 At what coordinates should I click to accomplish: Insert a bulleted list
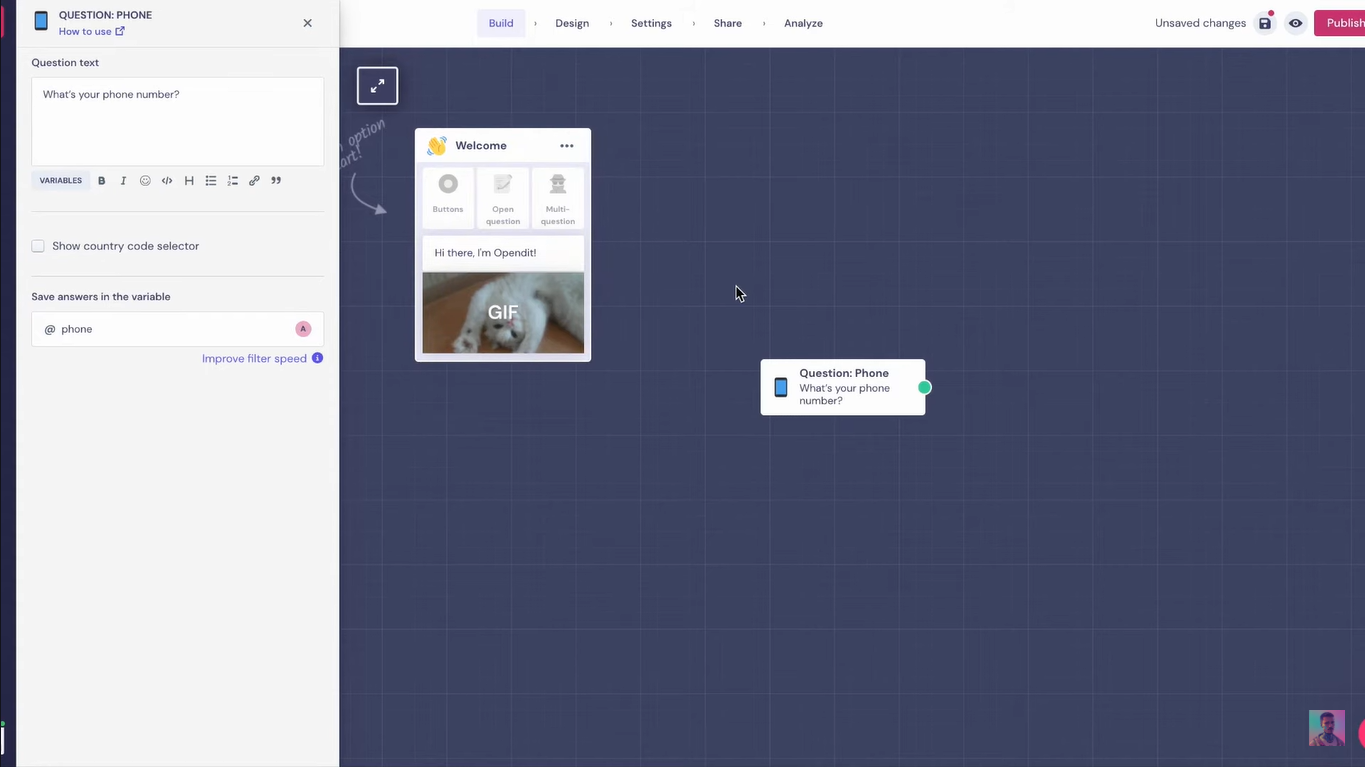pos(211,181)
